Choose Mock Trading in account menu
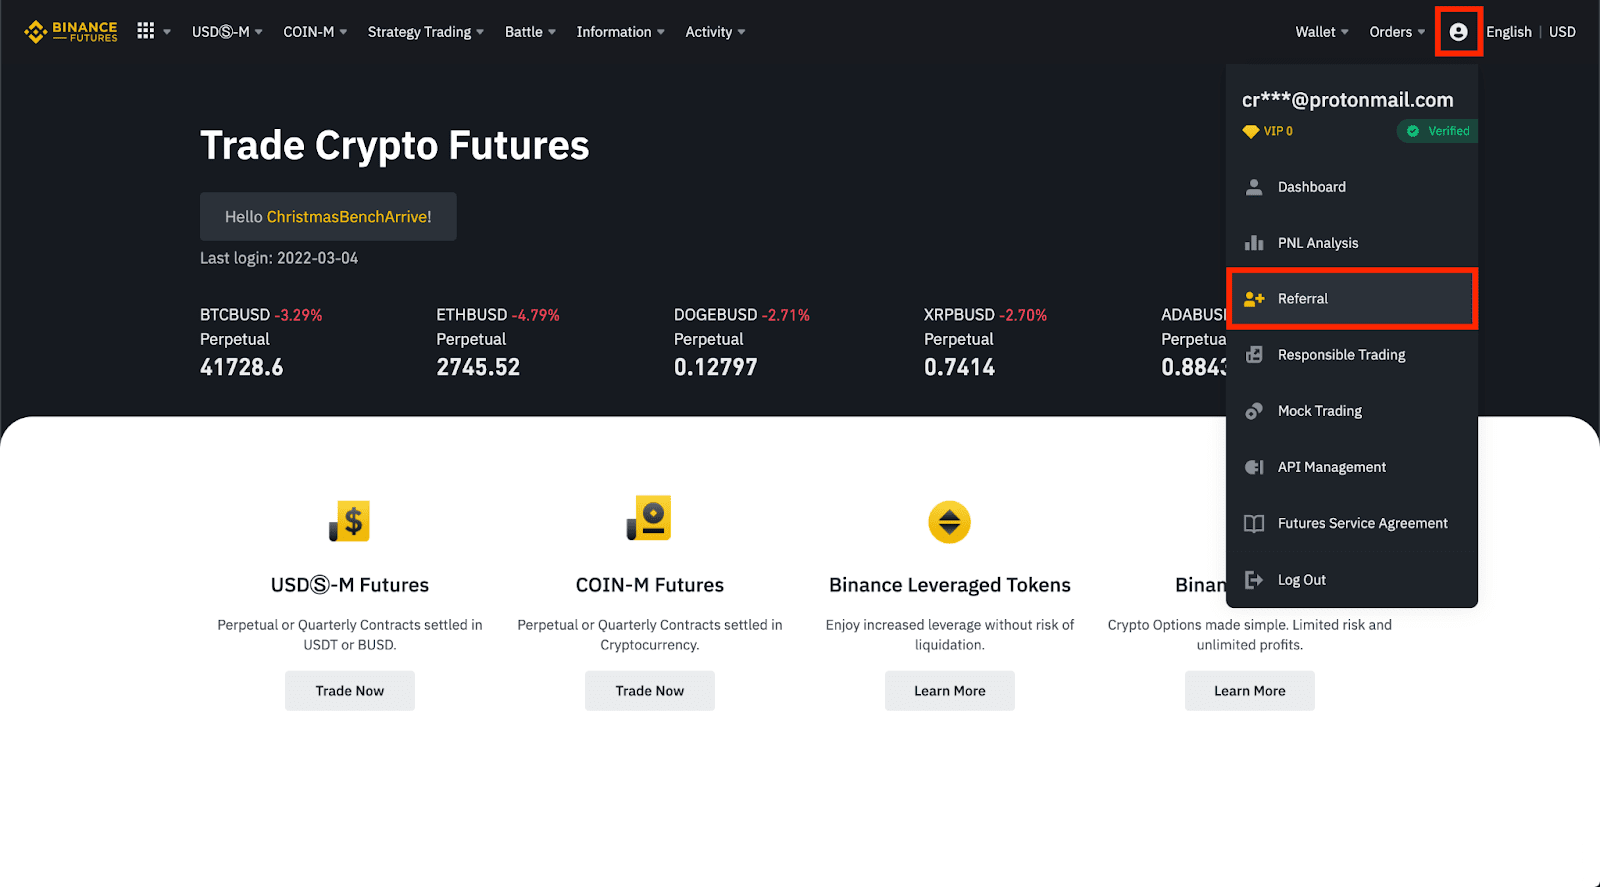 click(1319, 411)
